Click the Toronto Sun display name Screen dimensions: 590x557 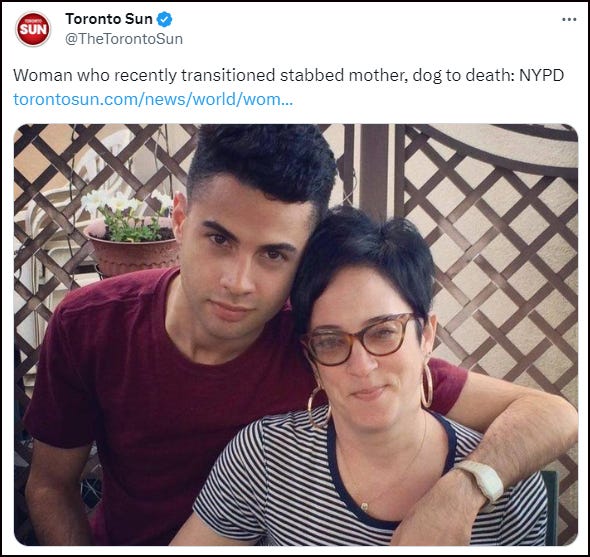click(109, 19)
